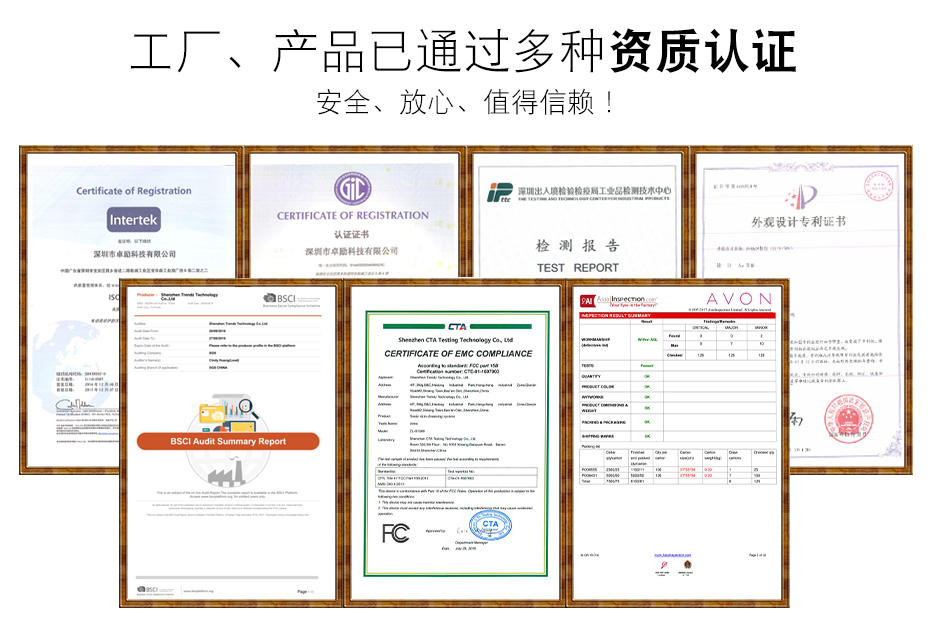The height and width of the screenshot is (631, 930).
Task: Click '深圳市卓励科技有限公司' under Intertek logo
Action: tap(135, 254)
